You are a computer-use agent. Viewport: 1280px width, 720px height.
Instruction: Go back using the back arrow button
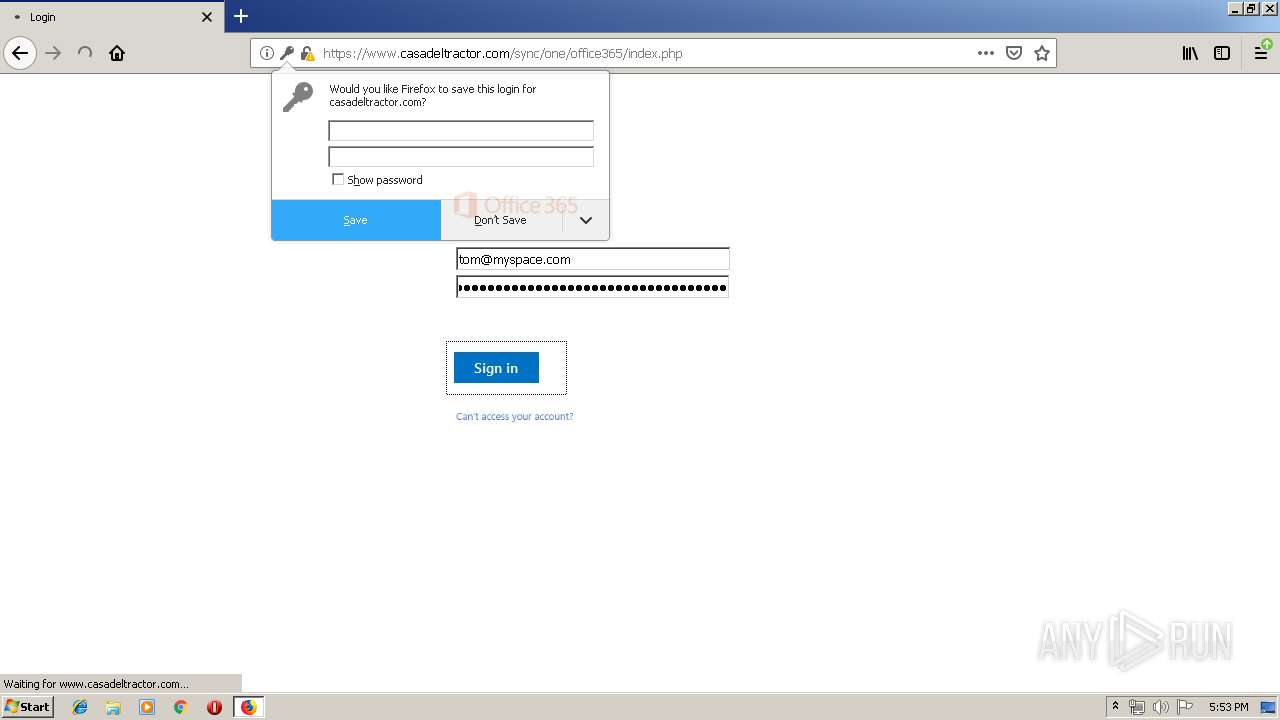click(20, 53)
